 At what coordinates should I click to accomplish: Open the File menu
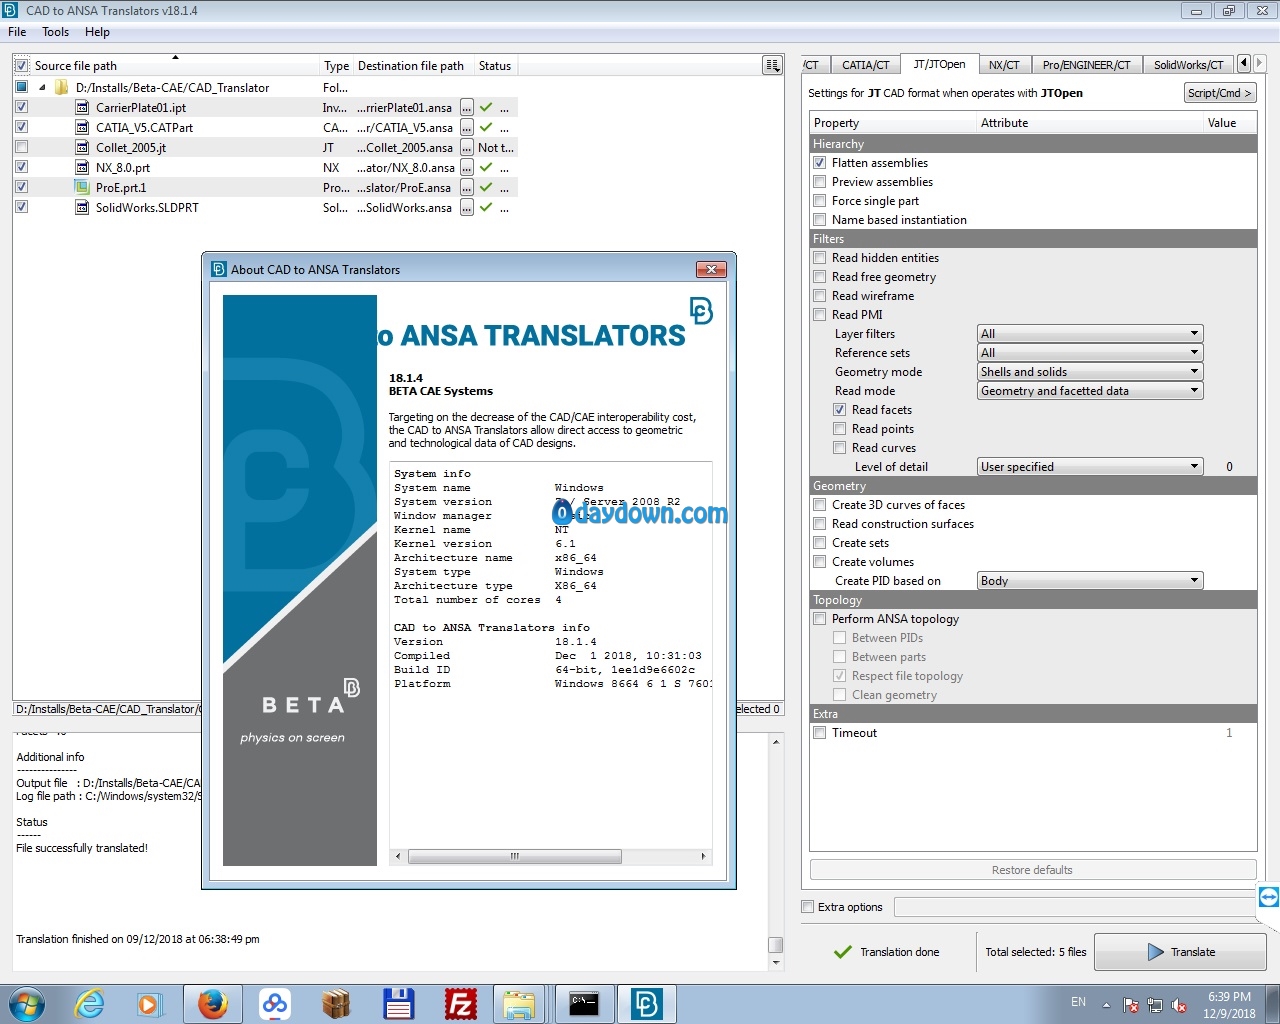click(17, 32)
